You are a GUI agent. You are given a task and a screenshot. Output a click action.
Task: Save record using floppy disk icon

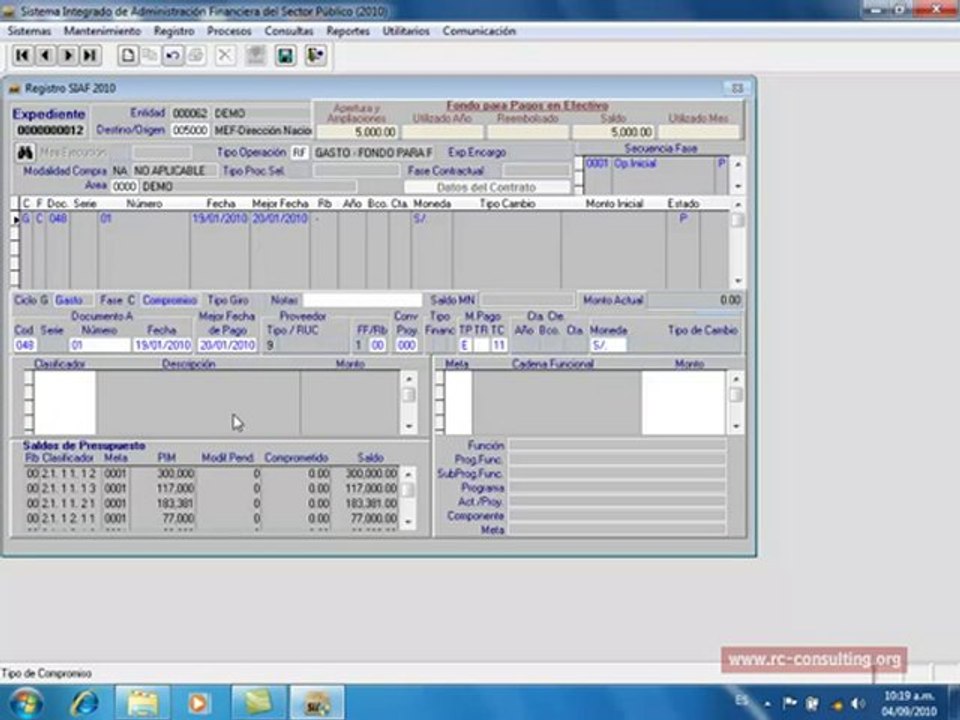click(285, 56)
